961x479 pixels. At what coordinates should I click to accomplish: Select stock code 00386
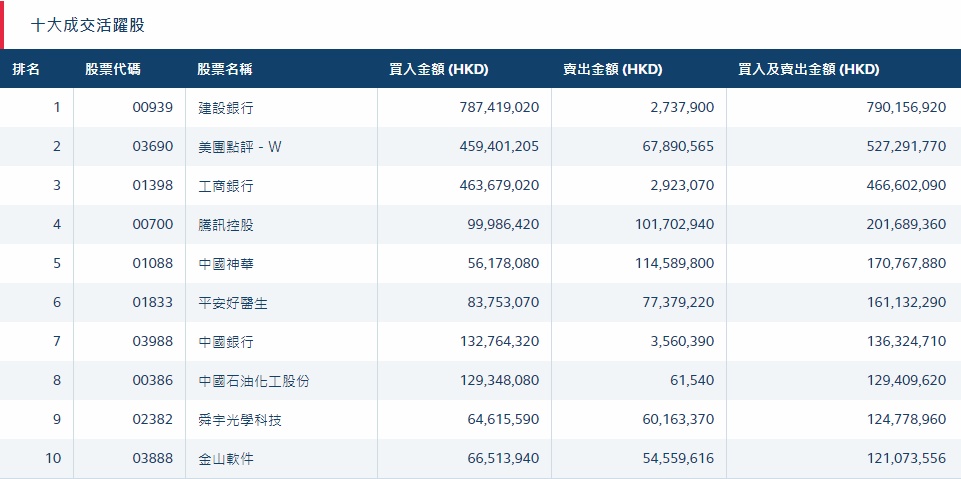pos(153,380)
